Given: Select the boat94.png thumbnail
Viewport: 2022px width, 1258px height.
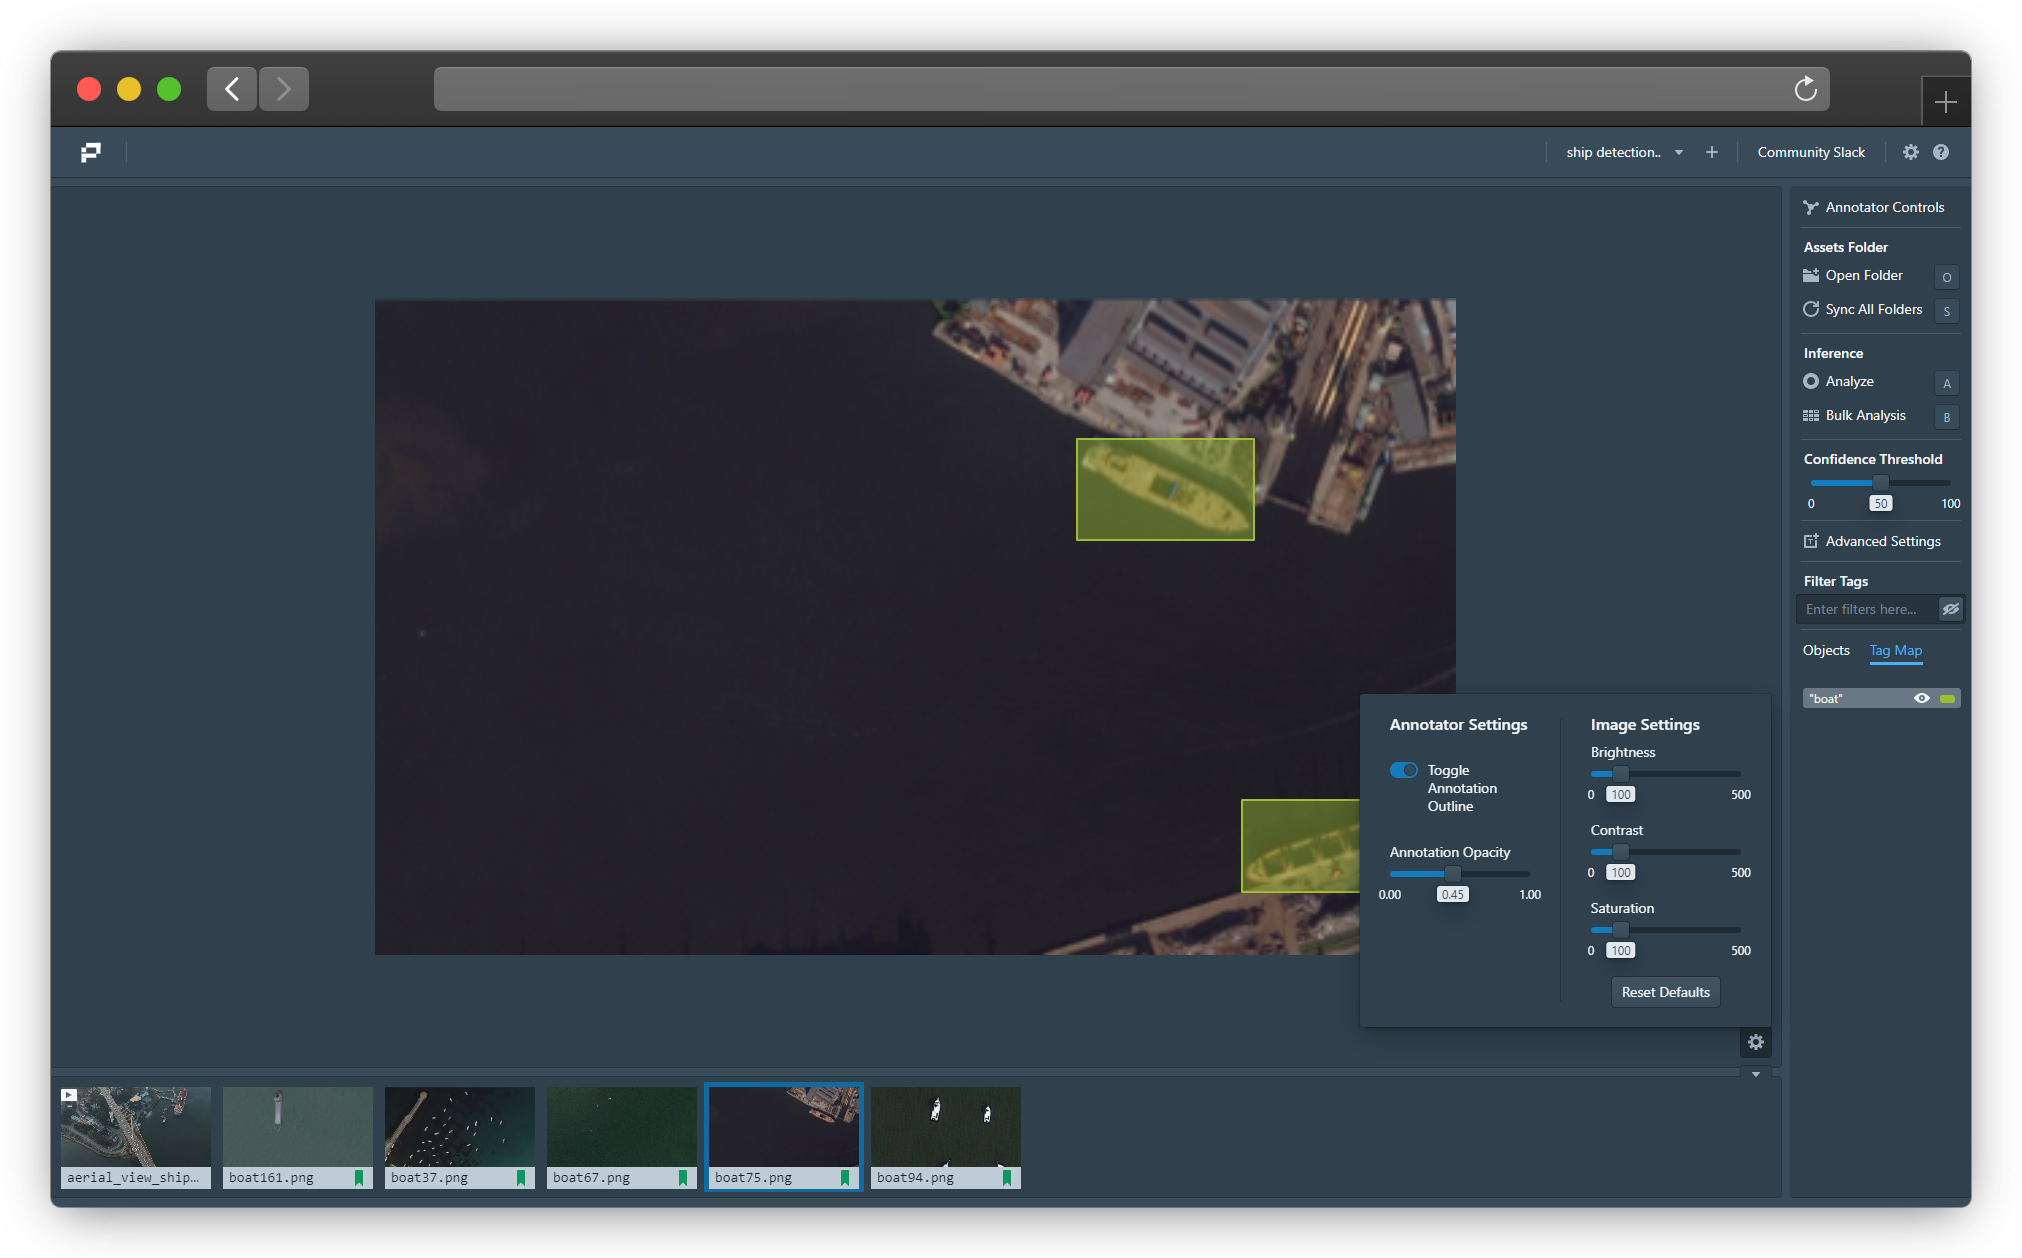Looking at the screenshot, I should (946, 1137).
